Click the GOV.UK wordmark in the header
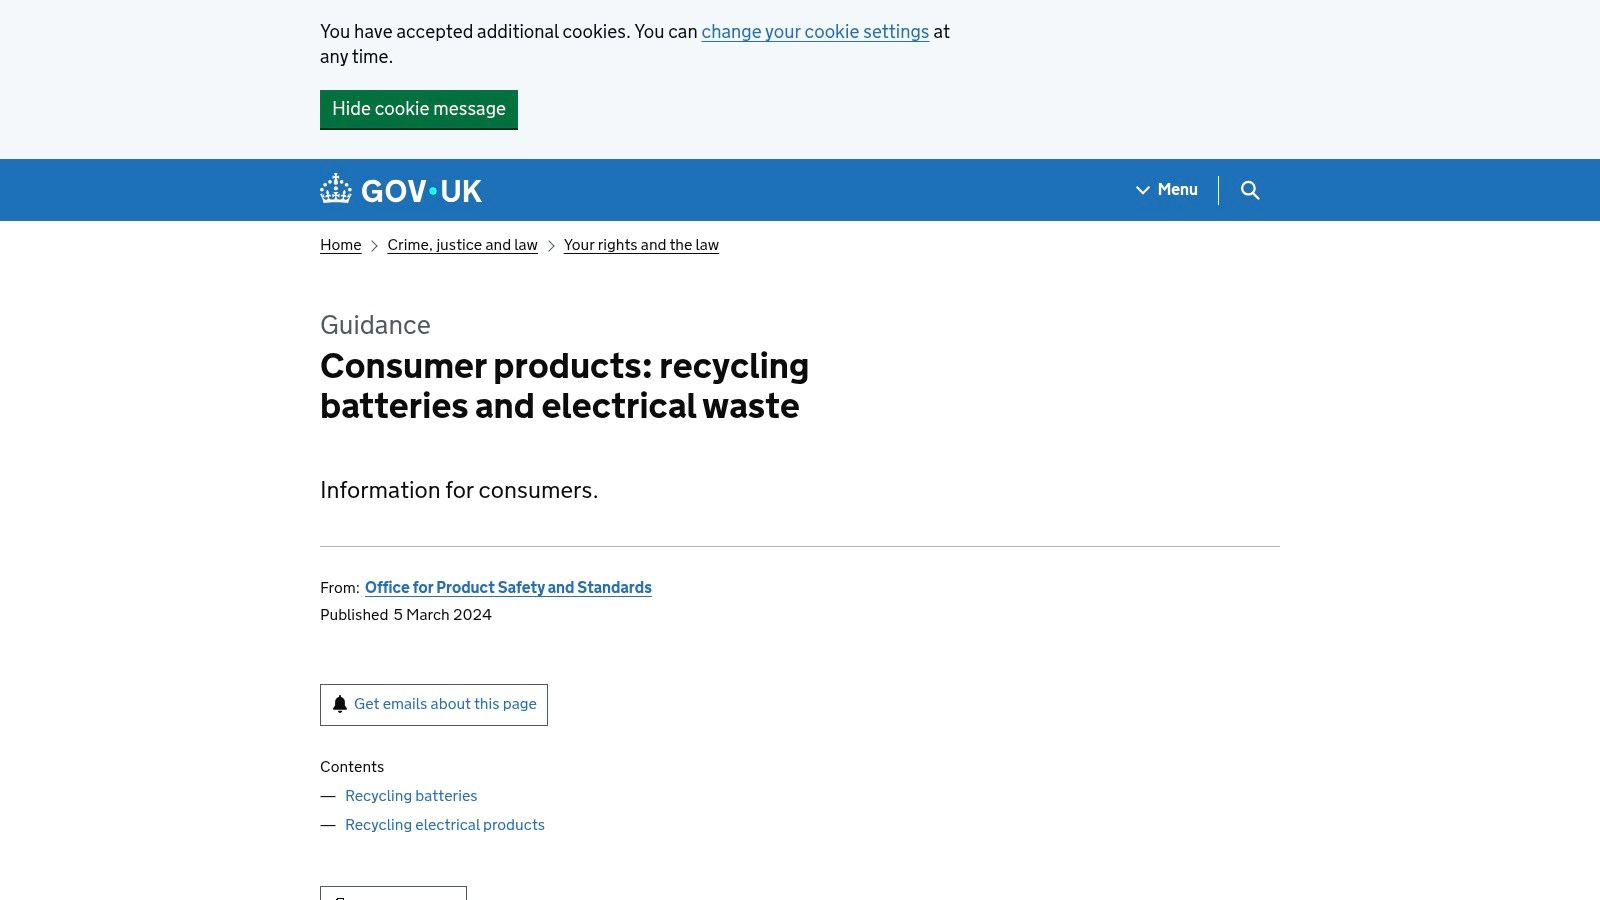1600x900 pixels. pyautogui.click(x=421, y=190)
